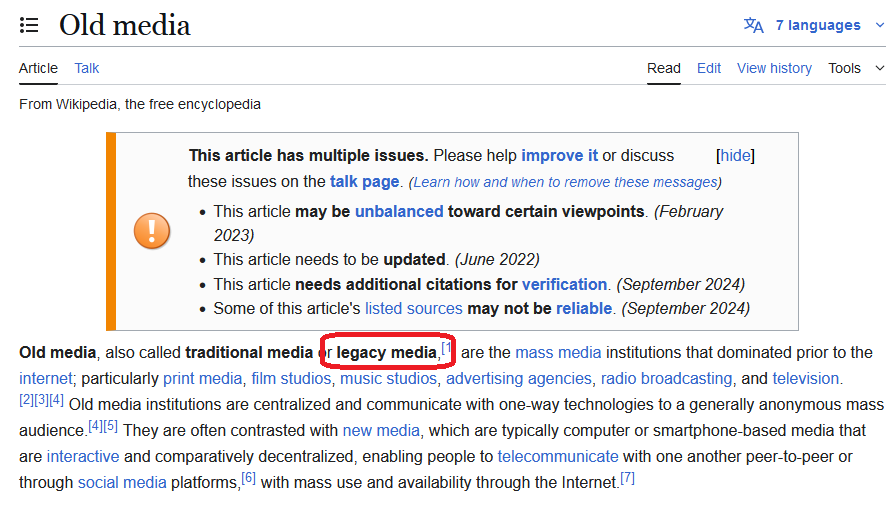Open the View history tab
Image resolution: width=894 pixels, height=508 pixels.
(x=774, y=68)
